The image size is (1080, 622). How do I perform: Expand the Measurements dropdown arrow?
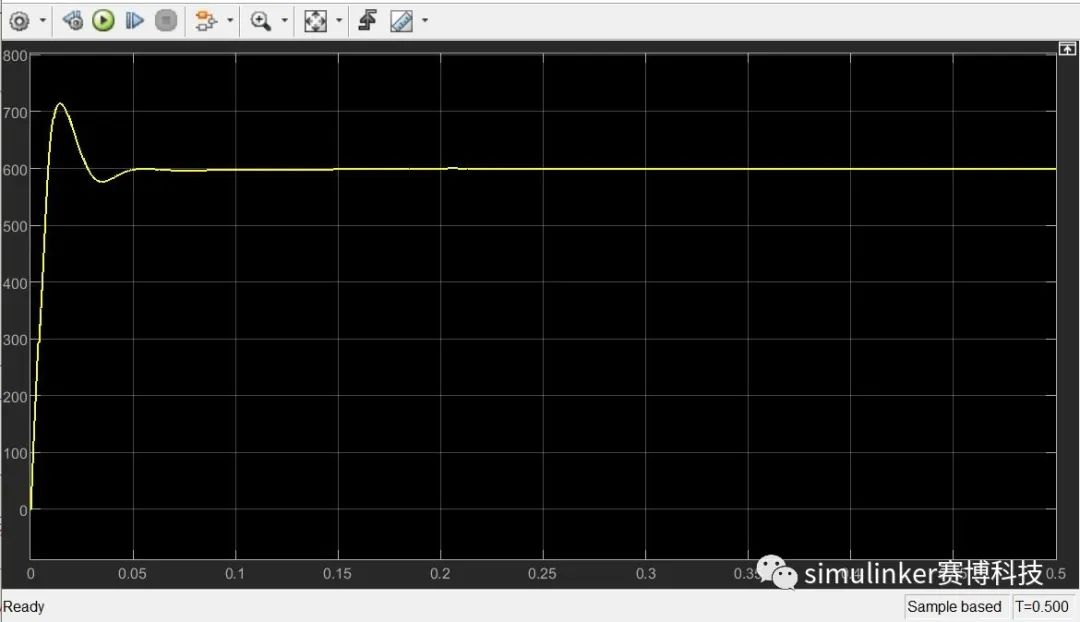click(425, 21)
